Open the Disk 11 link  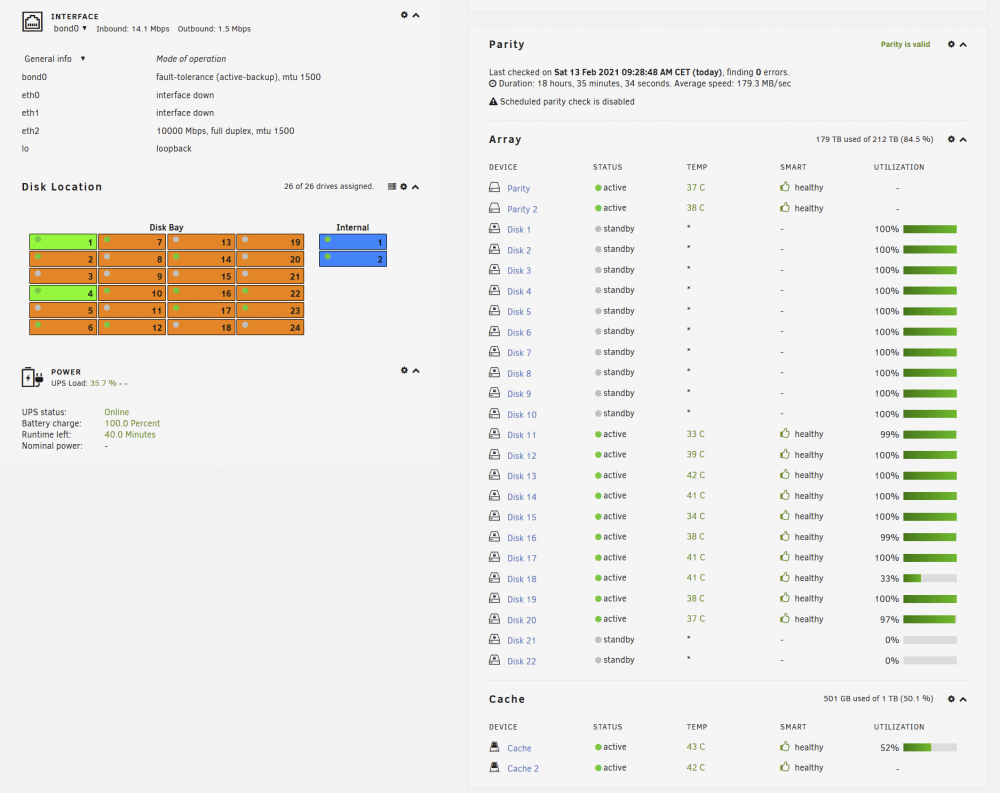pyautogui.click(x=522, y=435)
